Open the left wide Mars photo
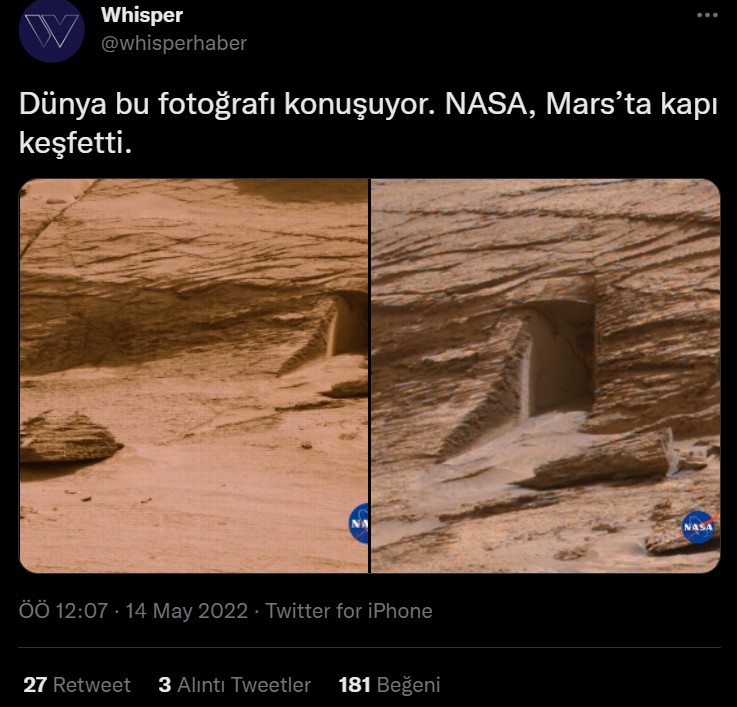Screen dimensions: 737x707 (193, 375)
